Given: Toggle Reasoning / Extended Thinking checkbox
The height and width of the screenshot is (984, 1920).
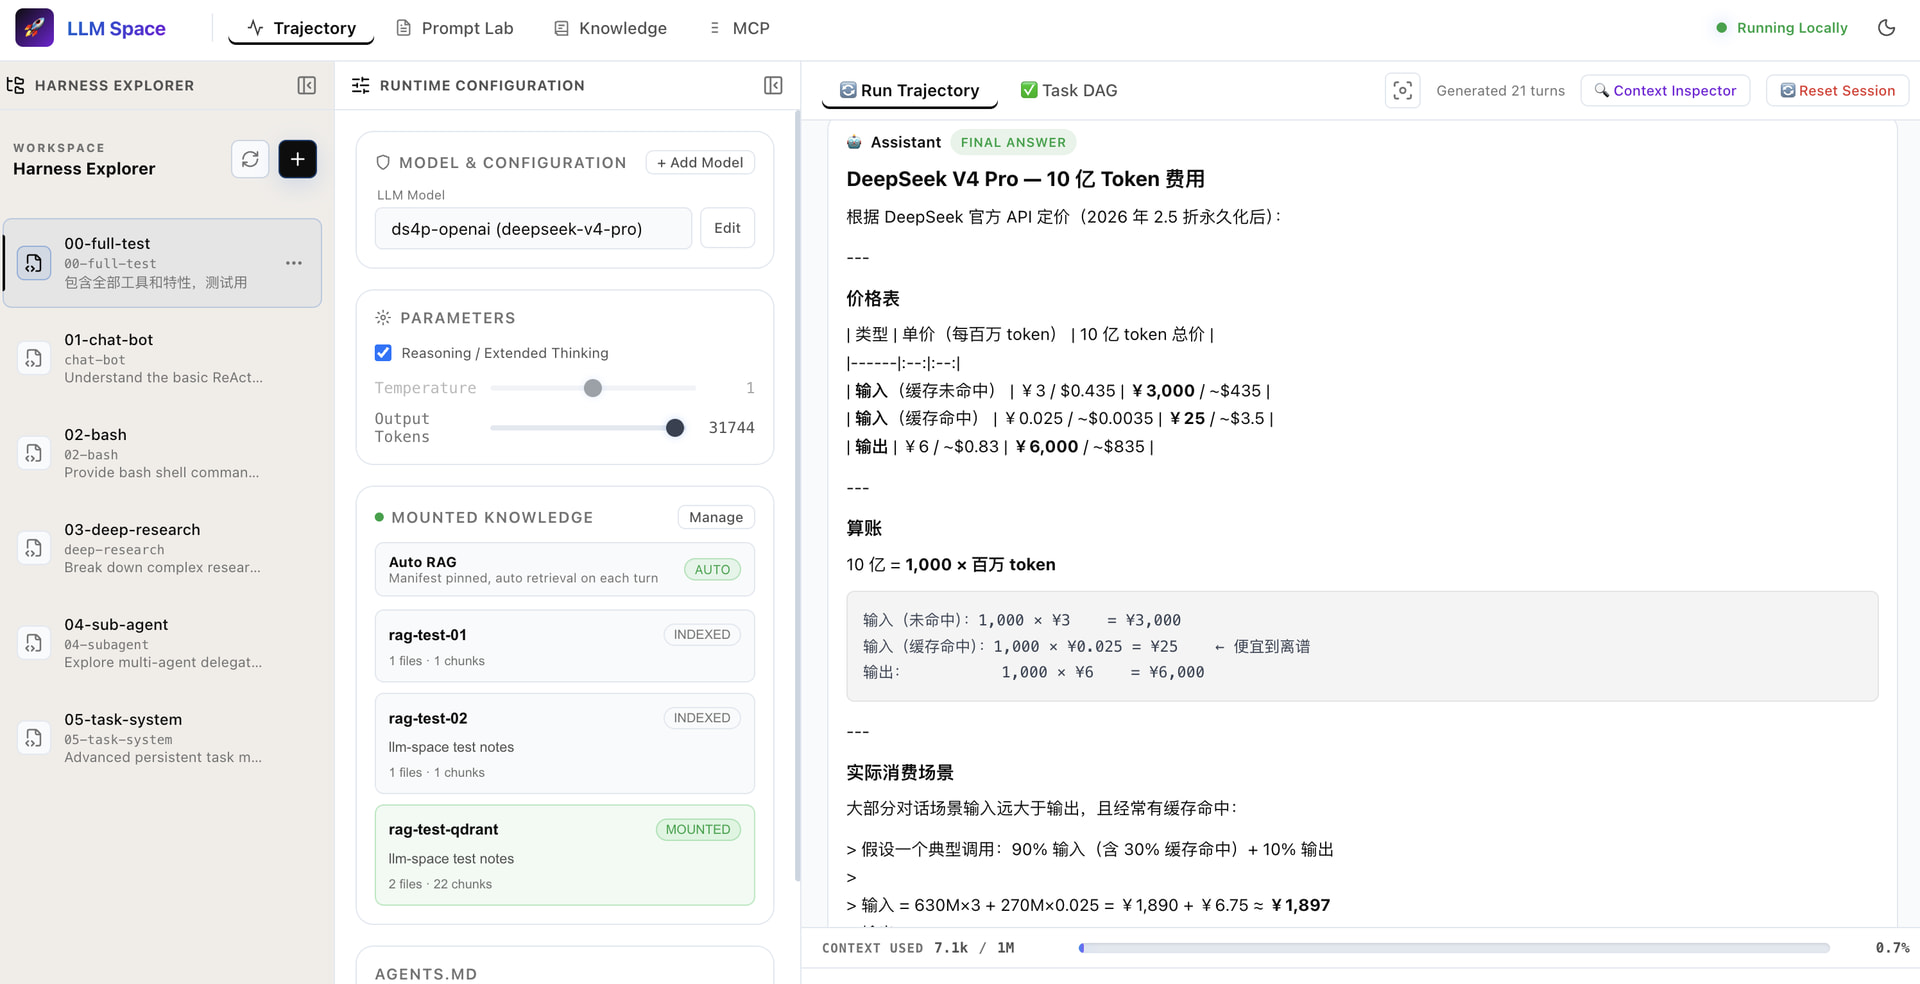Looking at the screenshot, I should coord(383,353).
